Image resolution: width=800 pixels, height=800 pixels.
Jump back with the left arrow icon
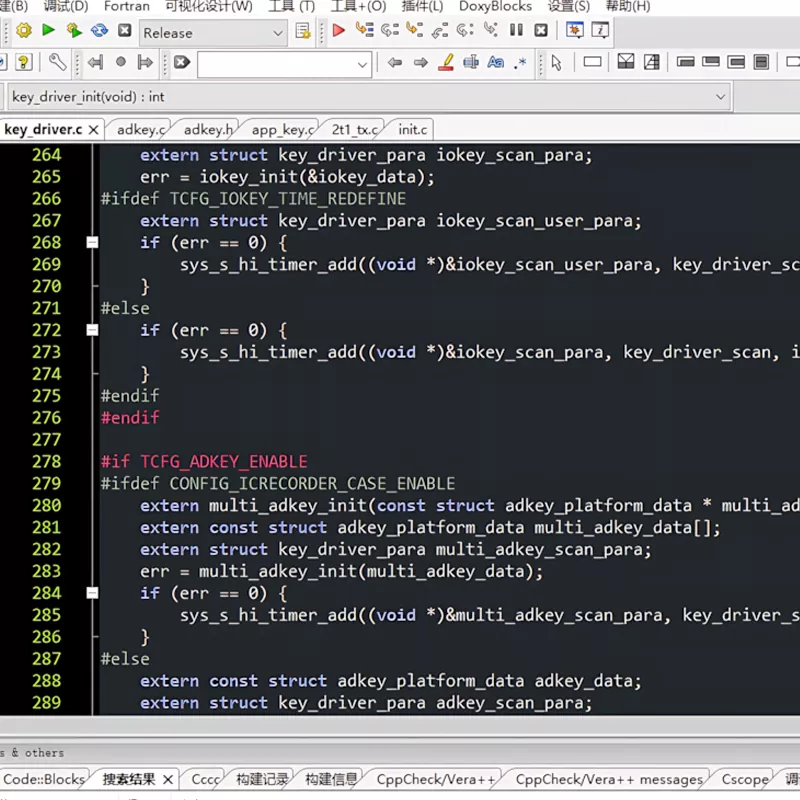(x=95, y=62)
